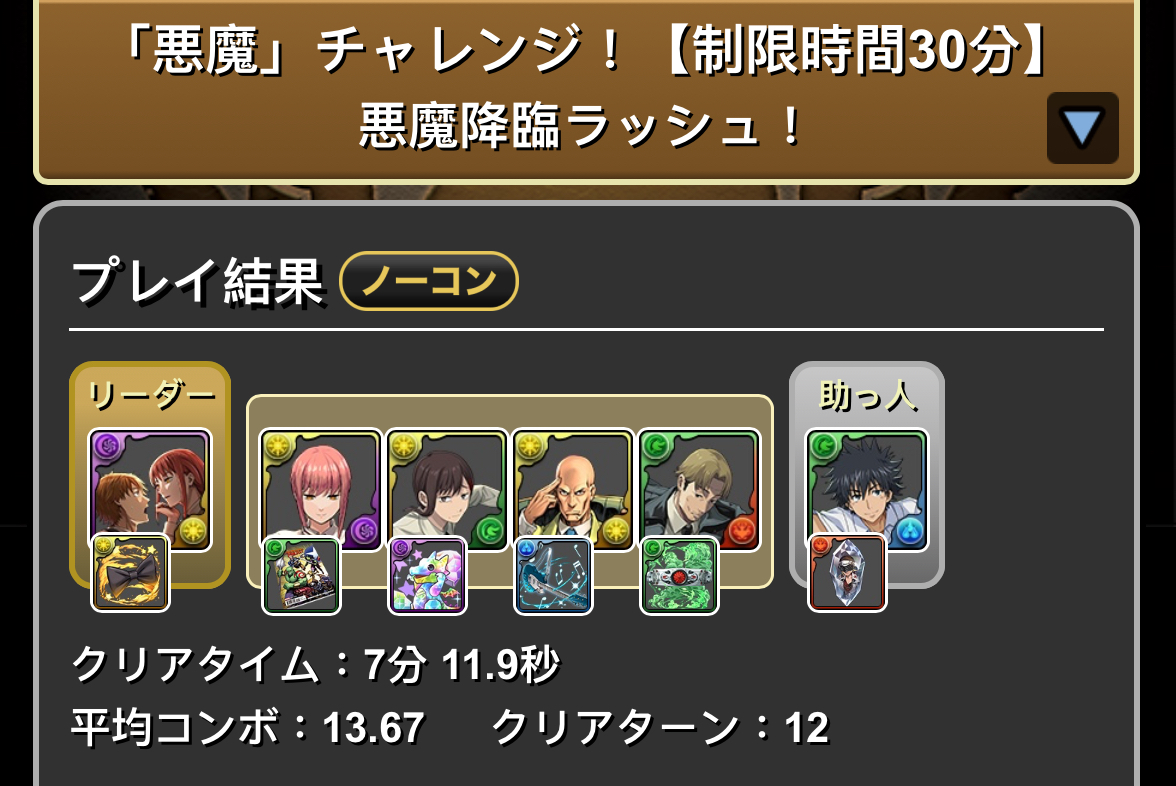Tap the 助っ人 helper label

(x=868, y=395)
